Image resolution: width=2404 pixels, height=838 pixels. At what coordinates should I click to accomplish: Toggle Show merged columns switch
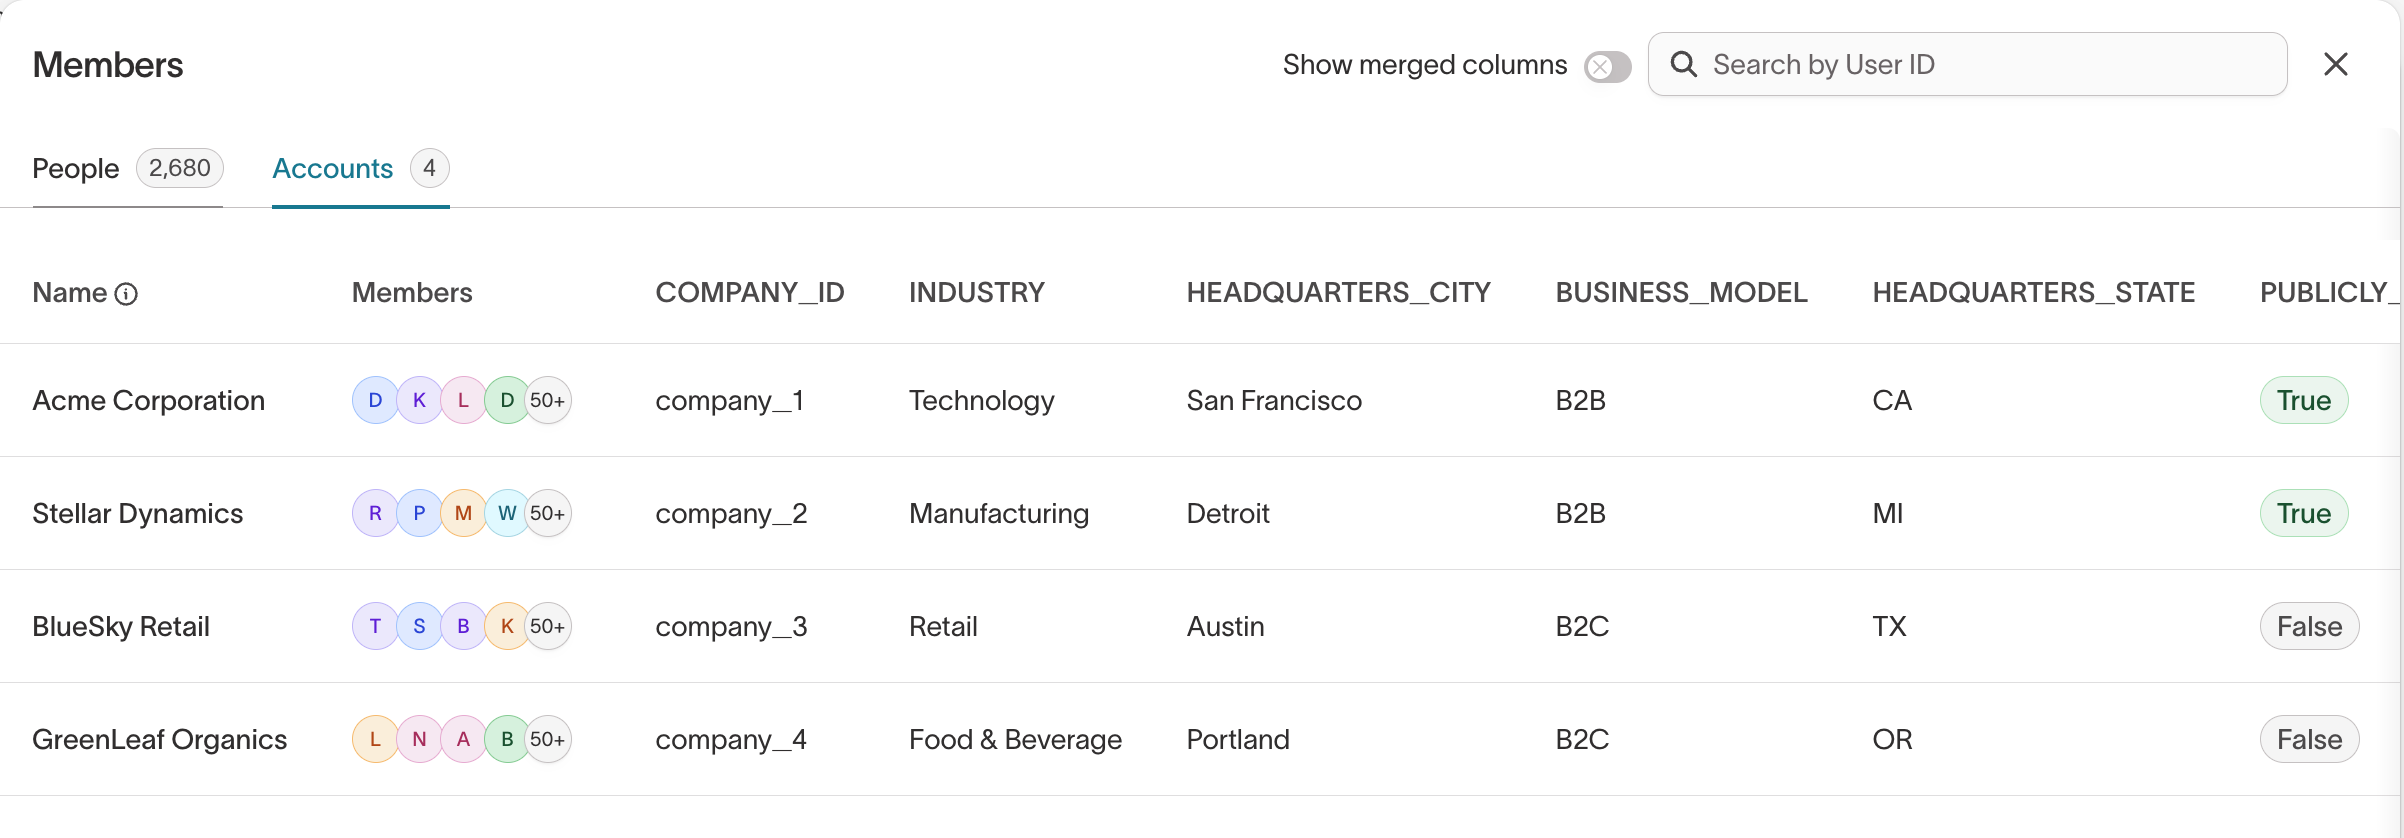coord(1607,67)
